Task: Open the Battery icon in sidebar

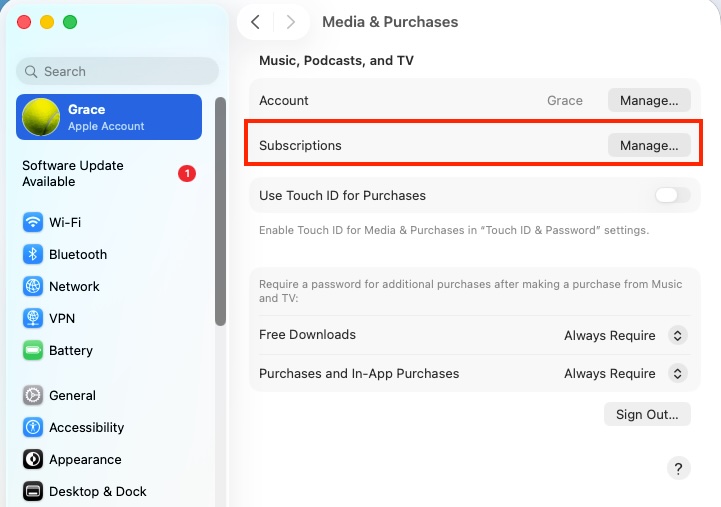Action: coord(33,350)
